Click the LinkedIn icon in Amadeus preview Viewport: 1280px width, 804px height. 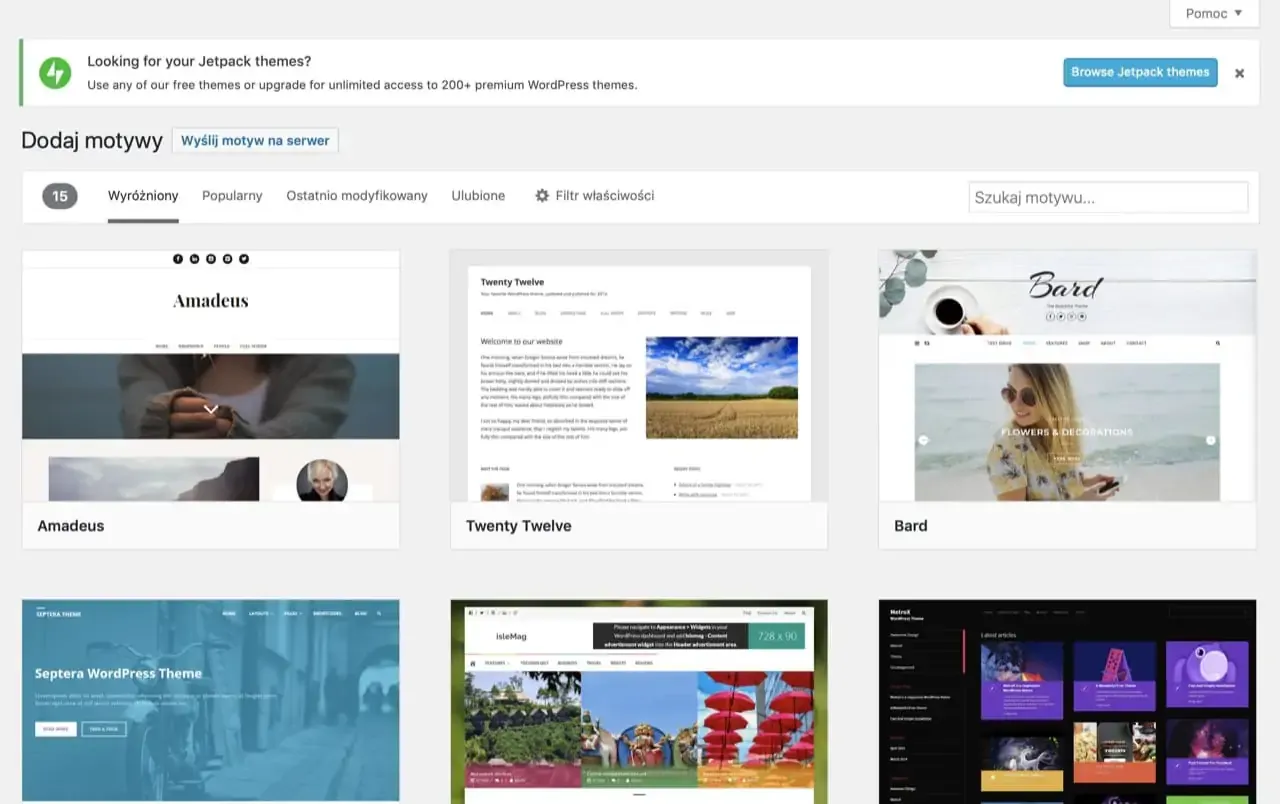click(x=194, y=258)
